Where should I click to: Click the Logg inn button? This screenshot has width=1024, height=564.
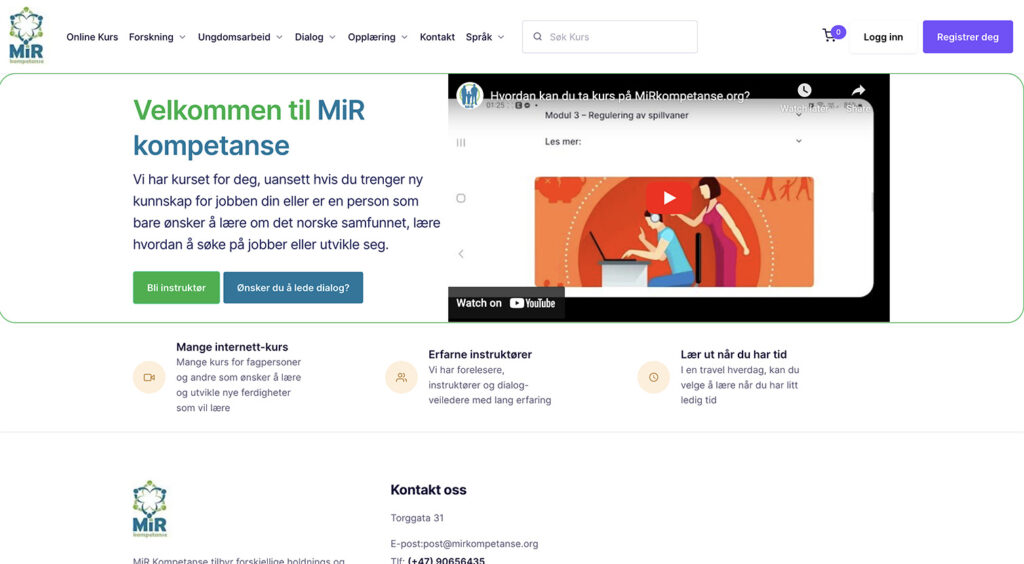pos(883,37)
